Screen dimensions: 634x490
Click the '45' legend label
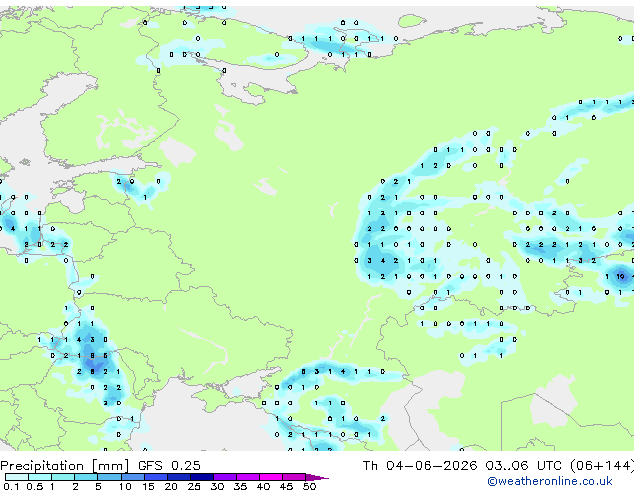tap(286, 486)
